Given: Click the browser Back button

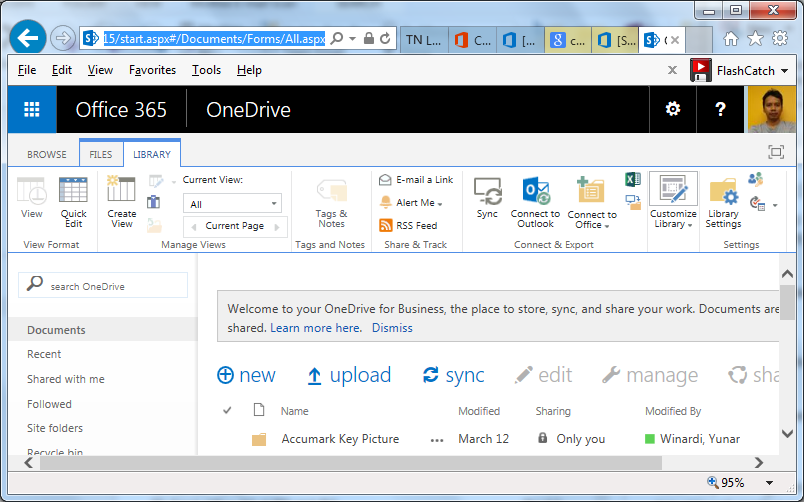Looking at the screenshot, I should [x=28, y=37].
